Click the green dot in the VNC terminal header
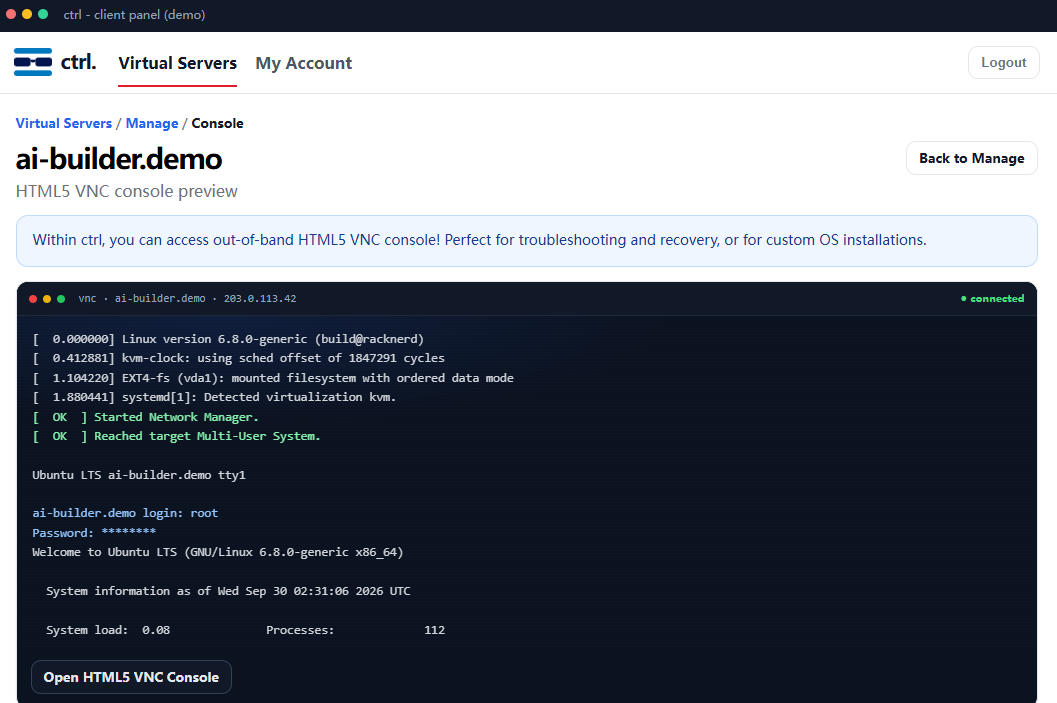Image resolution: width=1057 pixels, height=703 pixels. coord(61,299)
